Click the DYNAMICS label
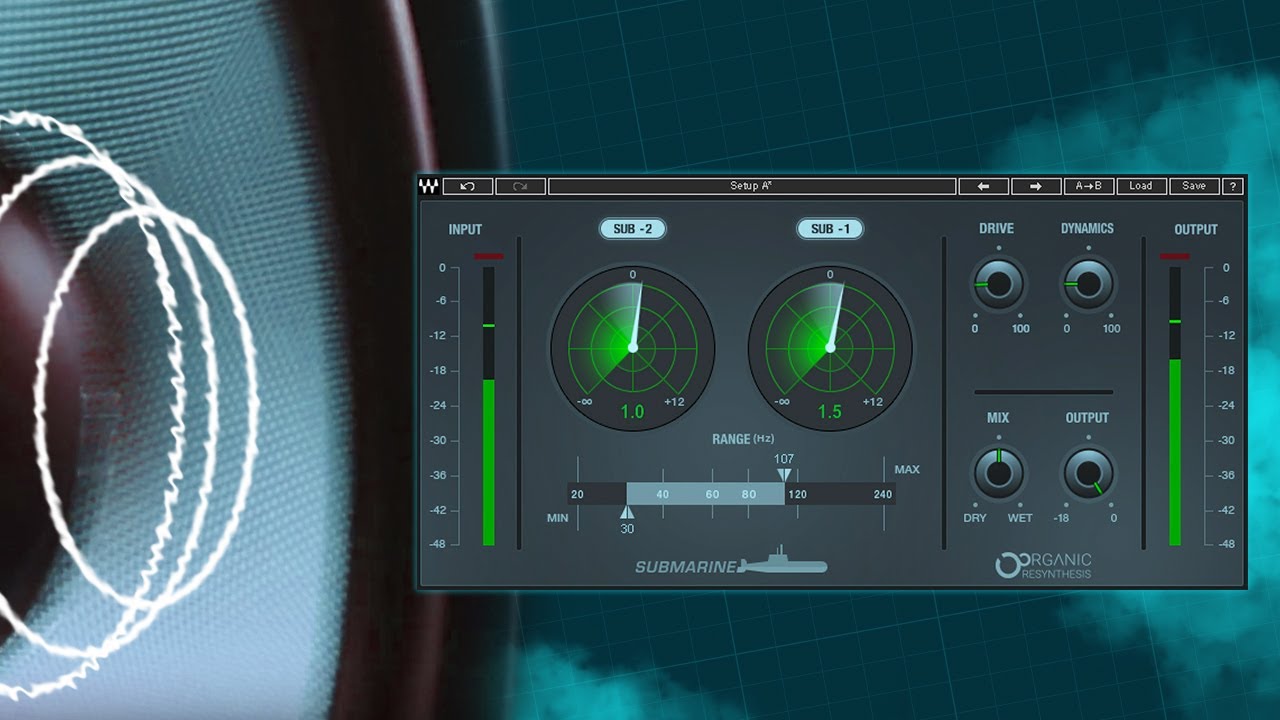The height and width of the screenshot is (720, 1280). (x=1087, y=229)
